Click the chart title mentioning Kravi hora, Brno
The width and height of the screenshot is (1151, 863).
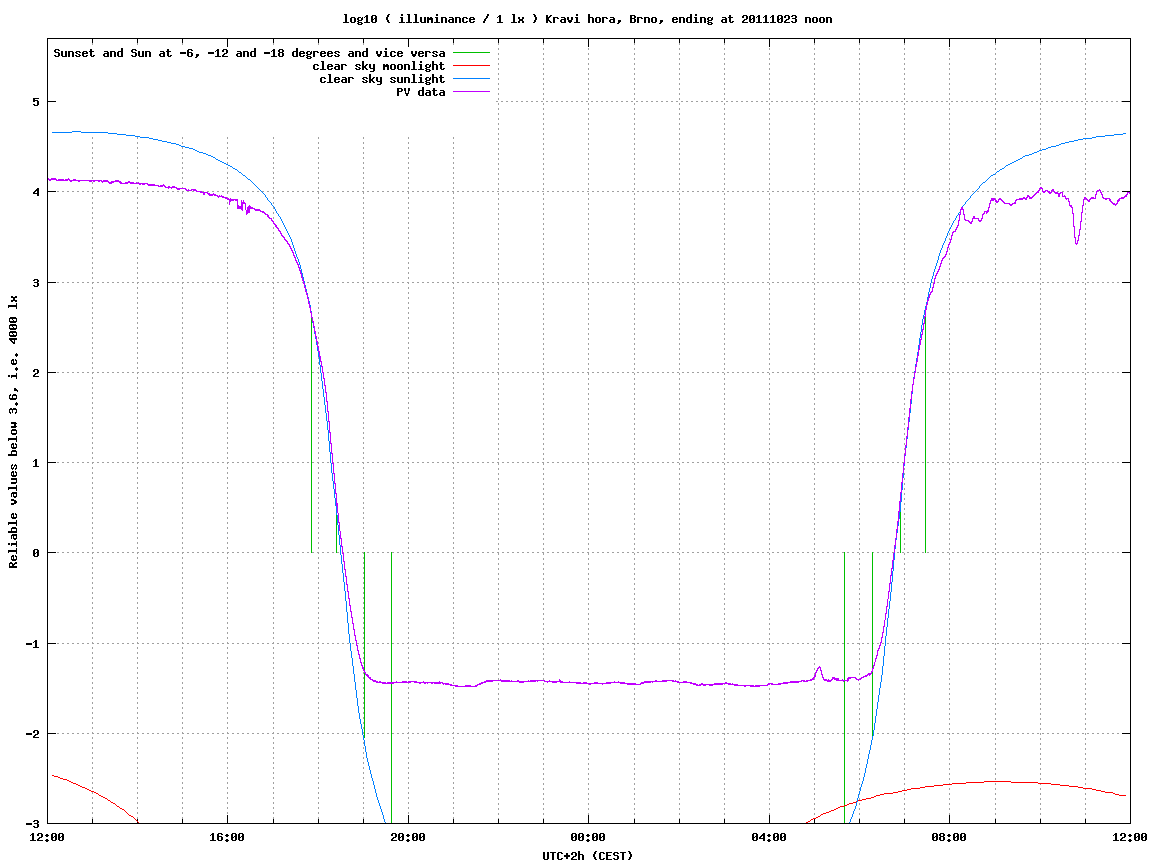pos(587,19)
